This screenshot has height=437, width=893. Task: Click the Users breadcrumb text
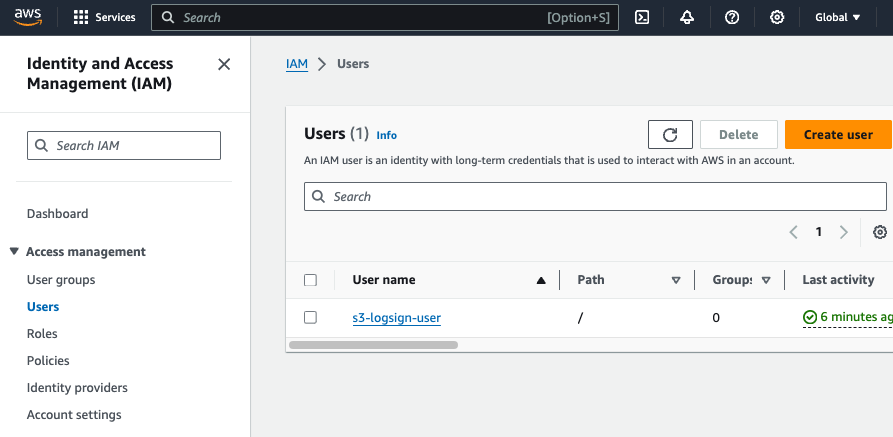click(x=353, y=64)
